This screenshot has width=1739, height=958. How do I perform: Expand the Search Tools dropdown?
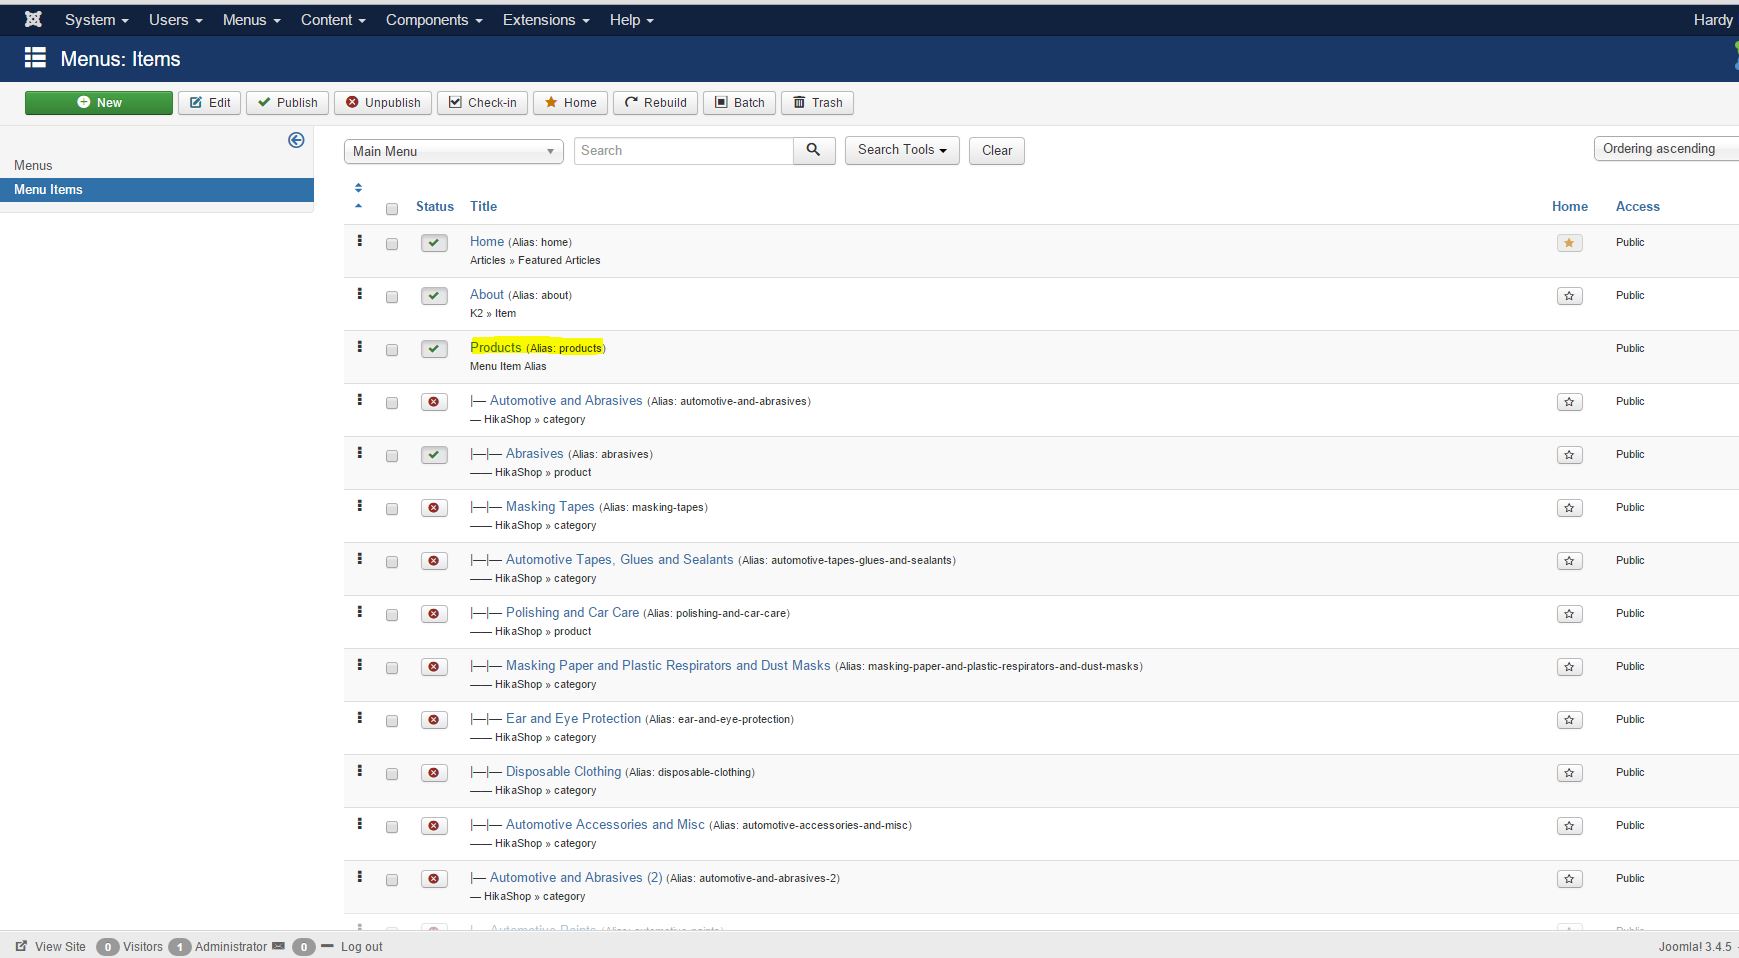pos(902,150)
